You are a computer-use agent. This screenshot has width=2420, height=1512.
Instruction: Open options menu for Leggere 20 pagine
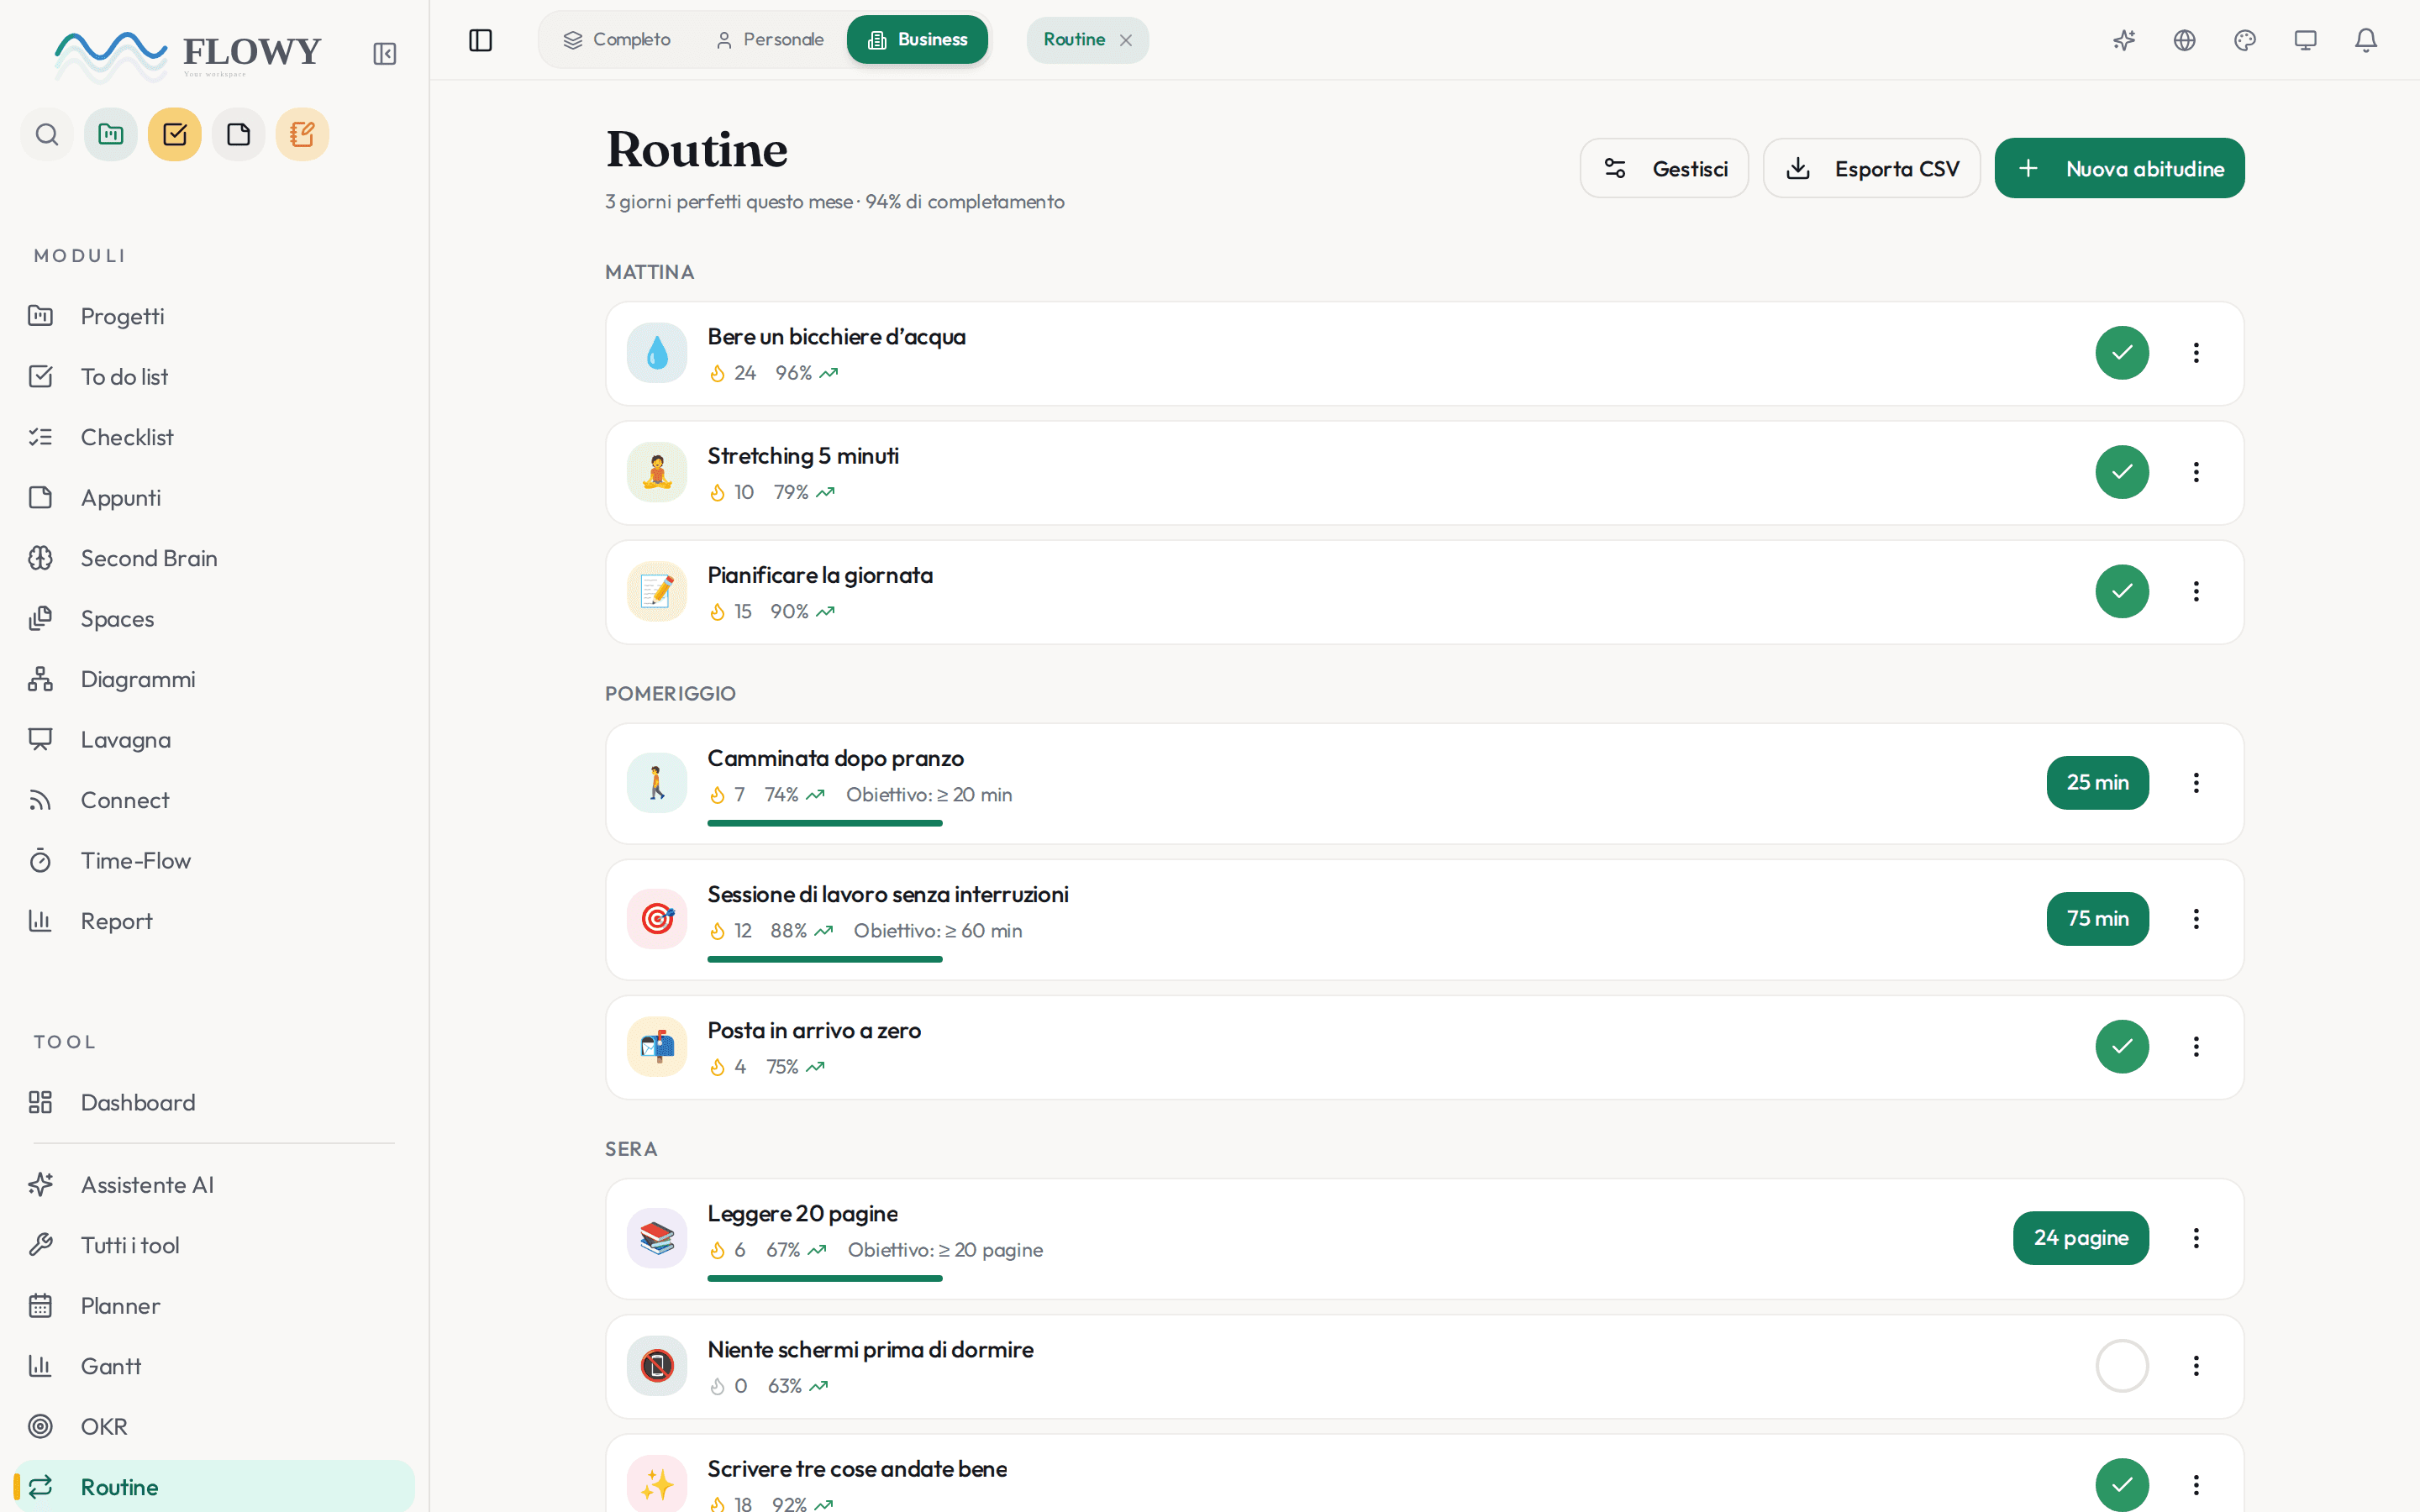[x=2196, y=1238]
